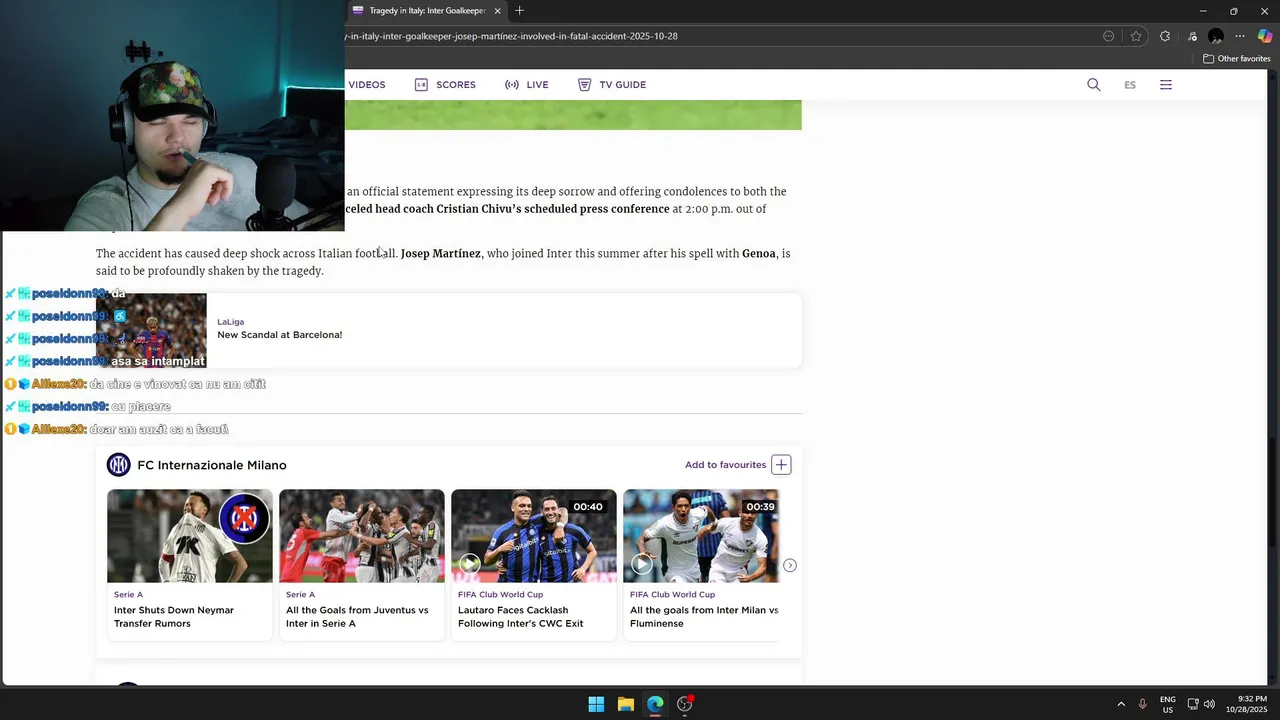Open the Windows Start button
The width and height of the screenshot is (1280, 720).
(596, 704)
